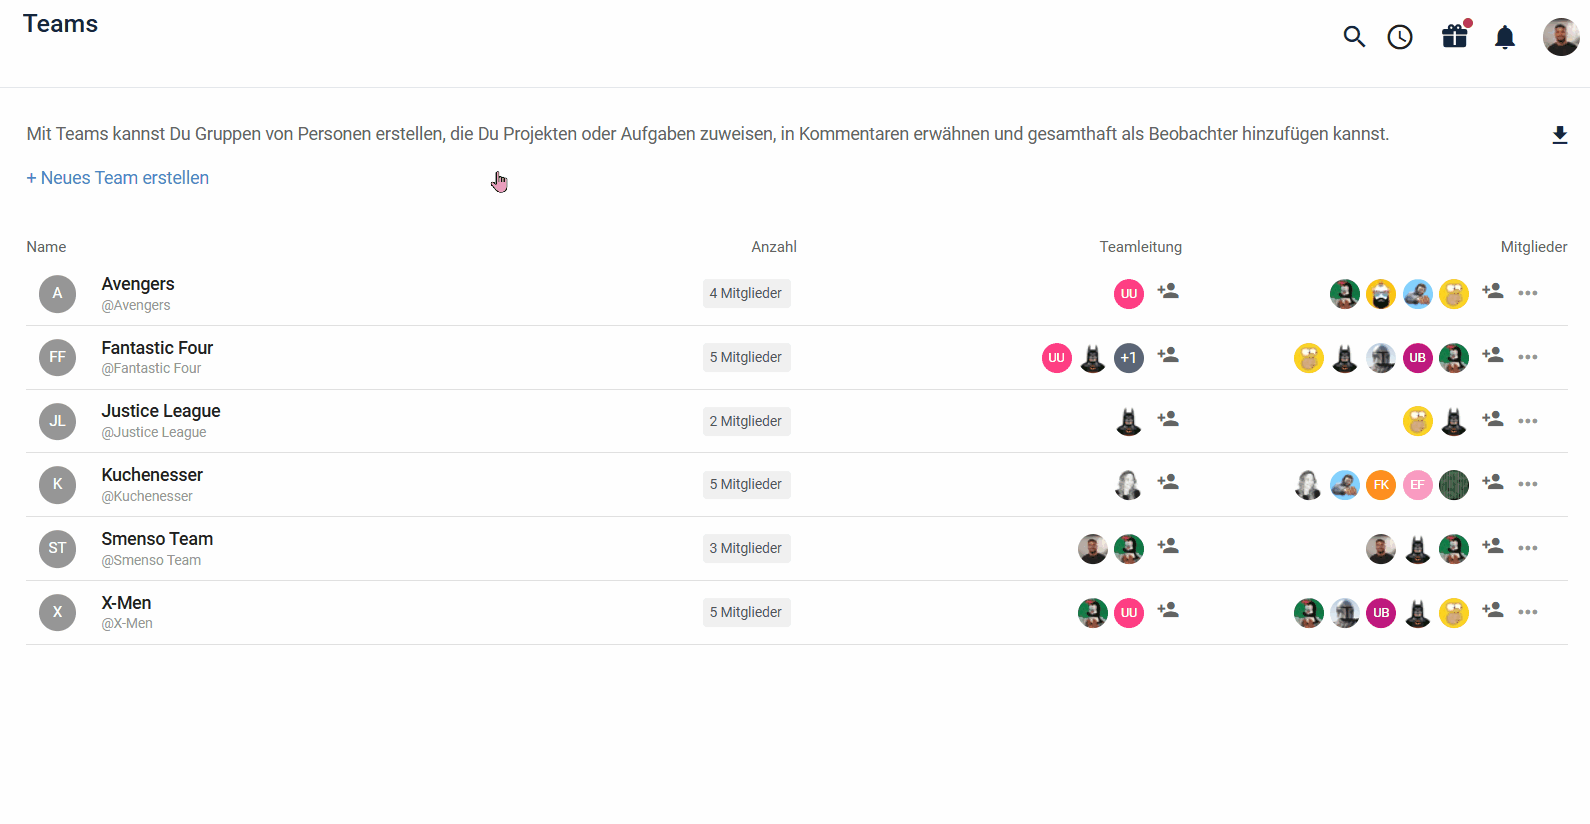Open the time tracking clock icon
Image resolution: width=1590 pixels, height=824 pixels.
pos(1400,37)
